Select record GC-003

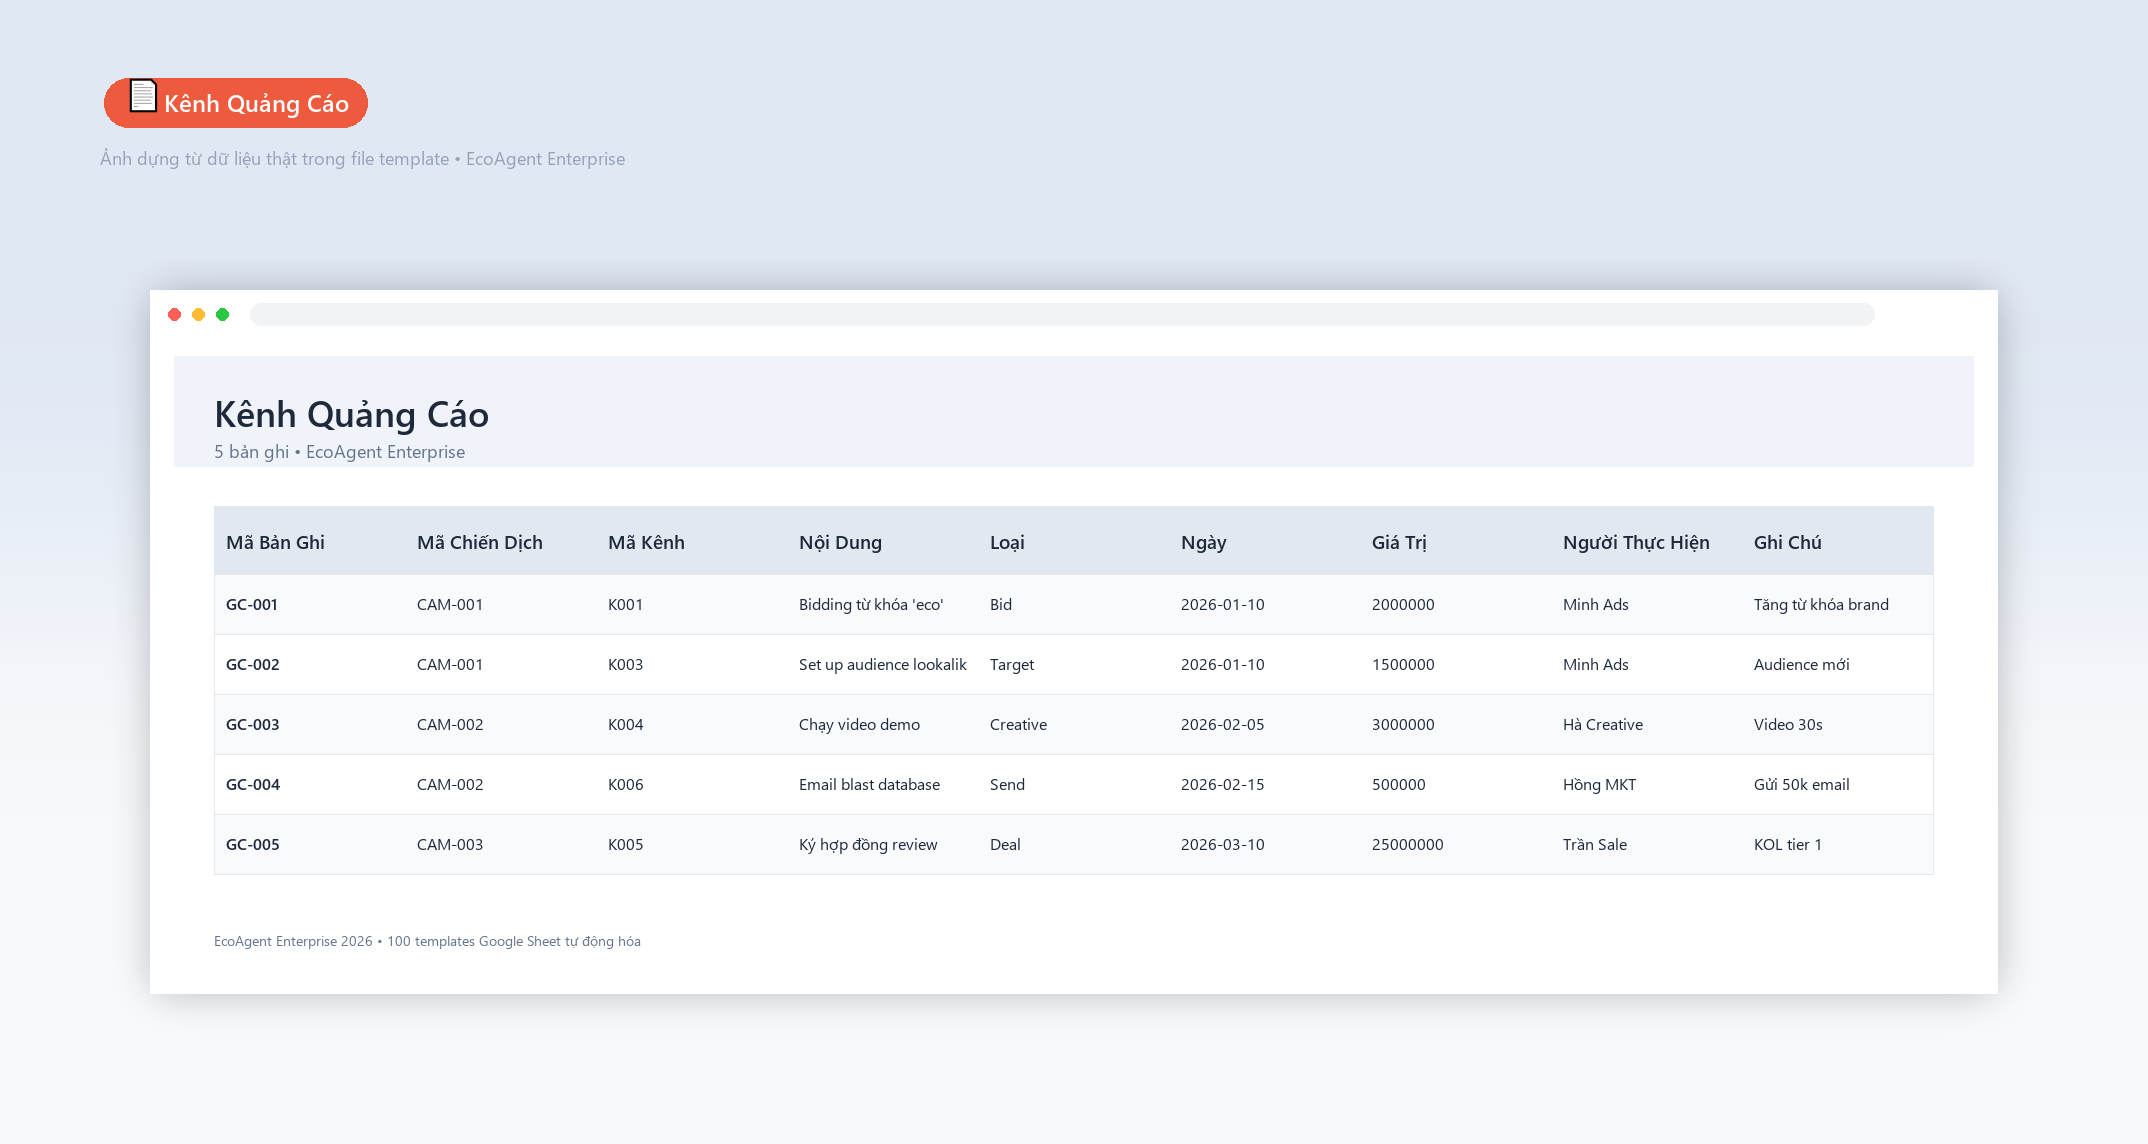click(x=253, y=724)
